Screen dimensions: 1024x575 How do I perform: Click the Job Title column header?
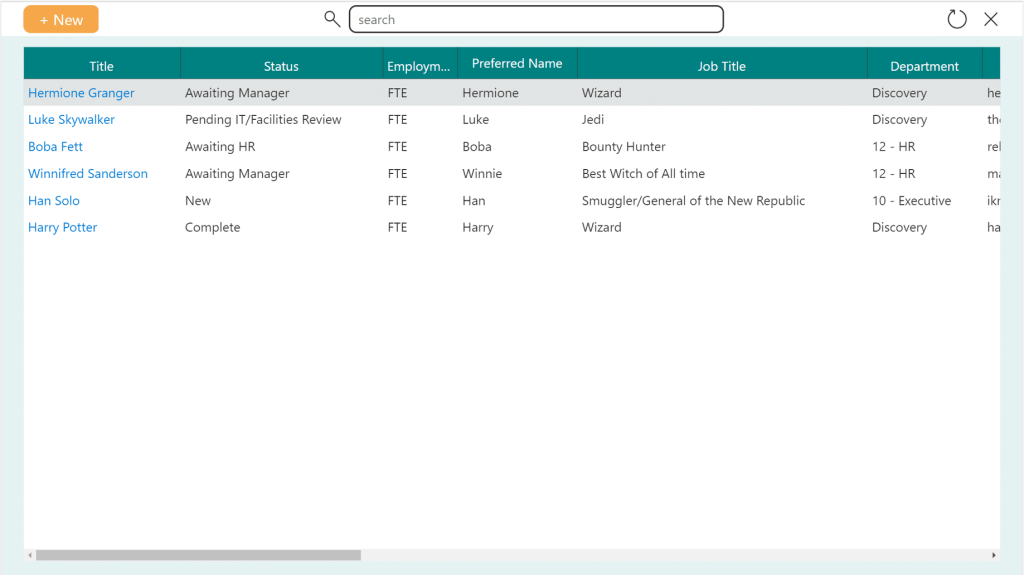(x=722, y=64)
